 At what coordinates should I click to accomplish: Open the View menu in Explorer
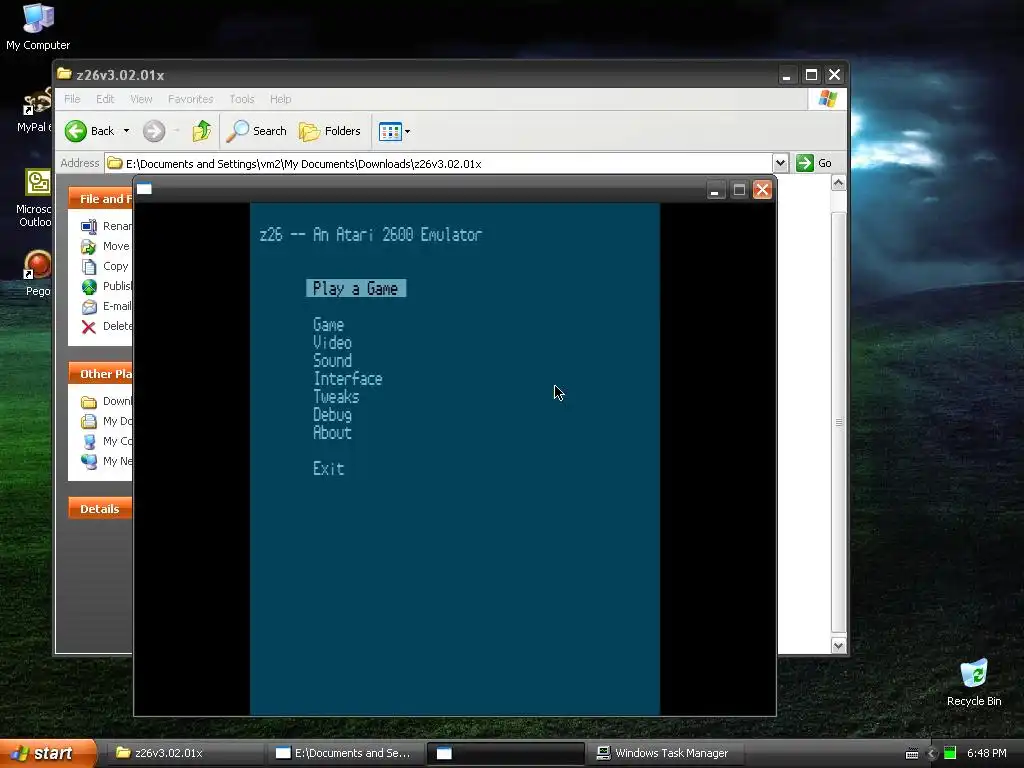(x=141, y=99)
